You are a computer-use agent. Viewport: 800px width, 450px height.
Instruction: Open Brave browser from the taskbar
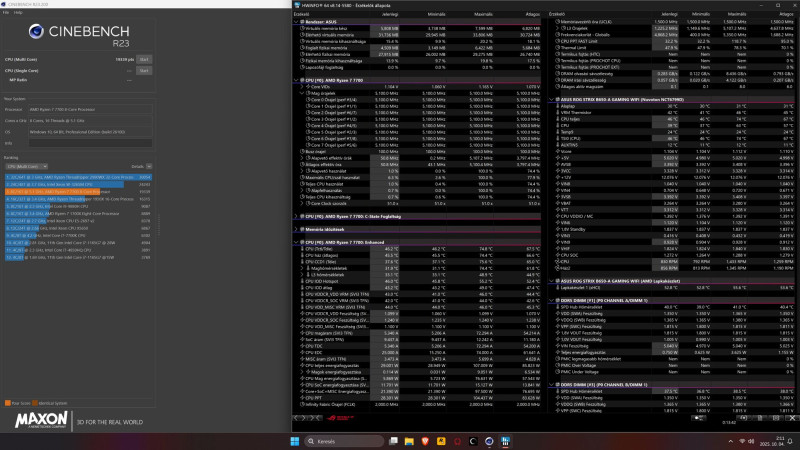[x=425, y=441]
